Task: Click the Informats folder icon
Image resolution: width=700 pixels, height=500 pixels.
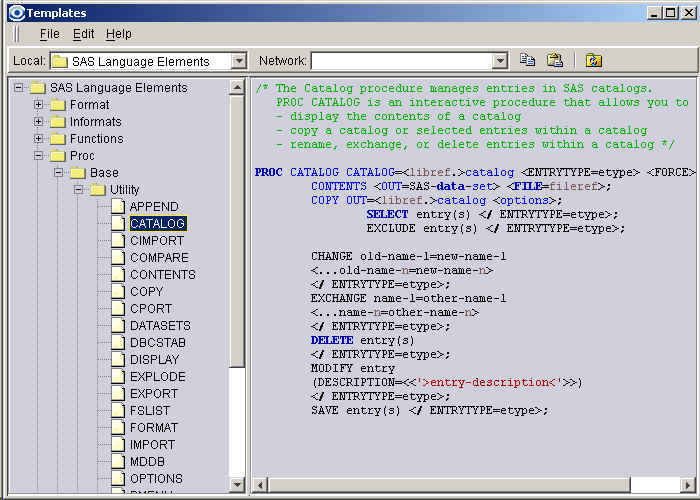Action: tap(58, 122)
